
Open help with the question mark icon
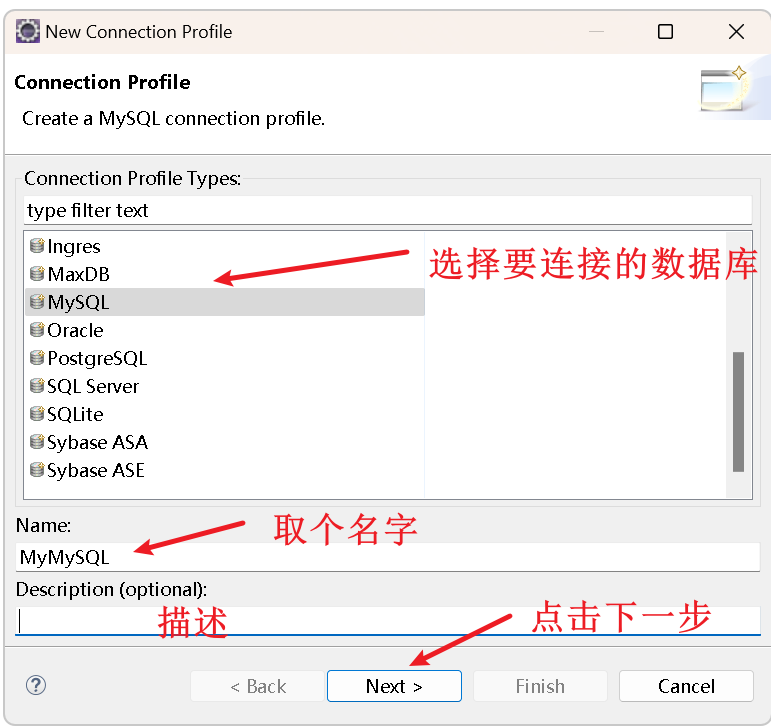(36, 685)
